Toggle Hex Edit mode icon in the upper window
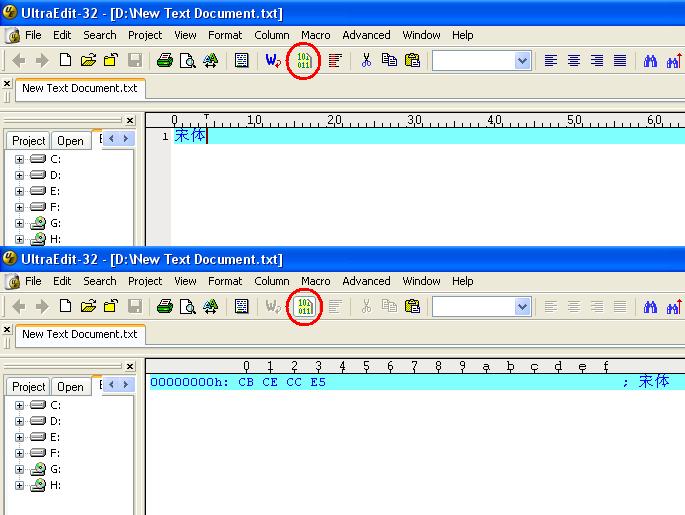The image size is (685, 515). click(304, 60)
